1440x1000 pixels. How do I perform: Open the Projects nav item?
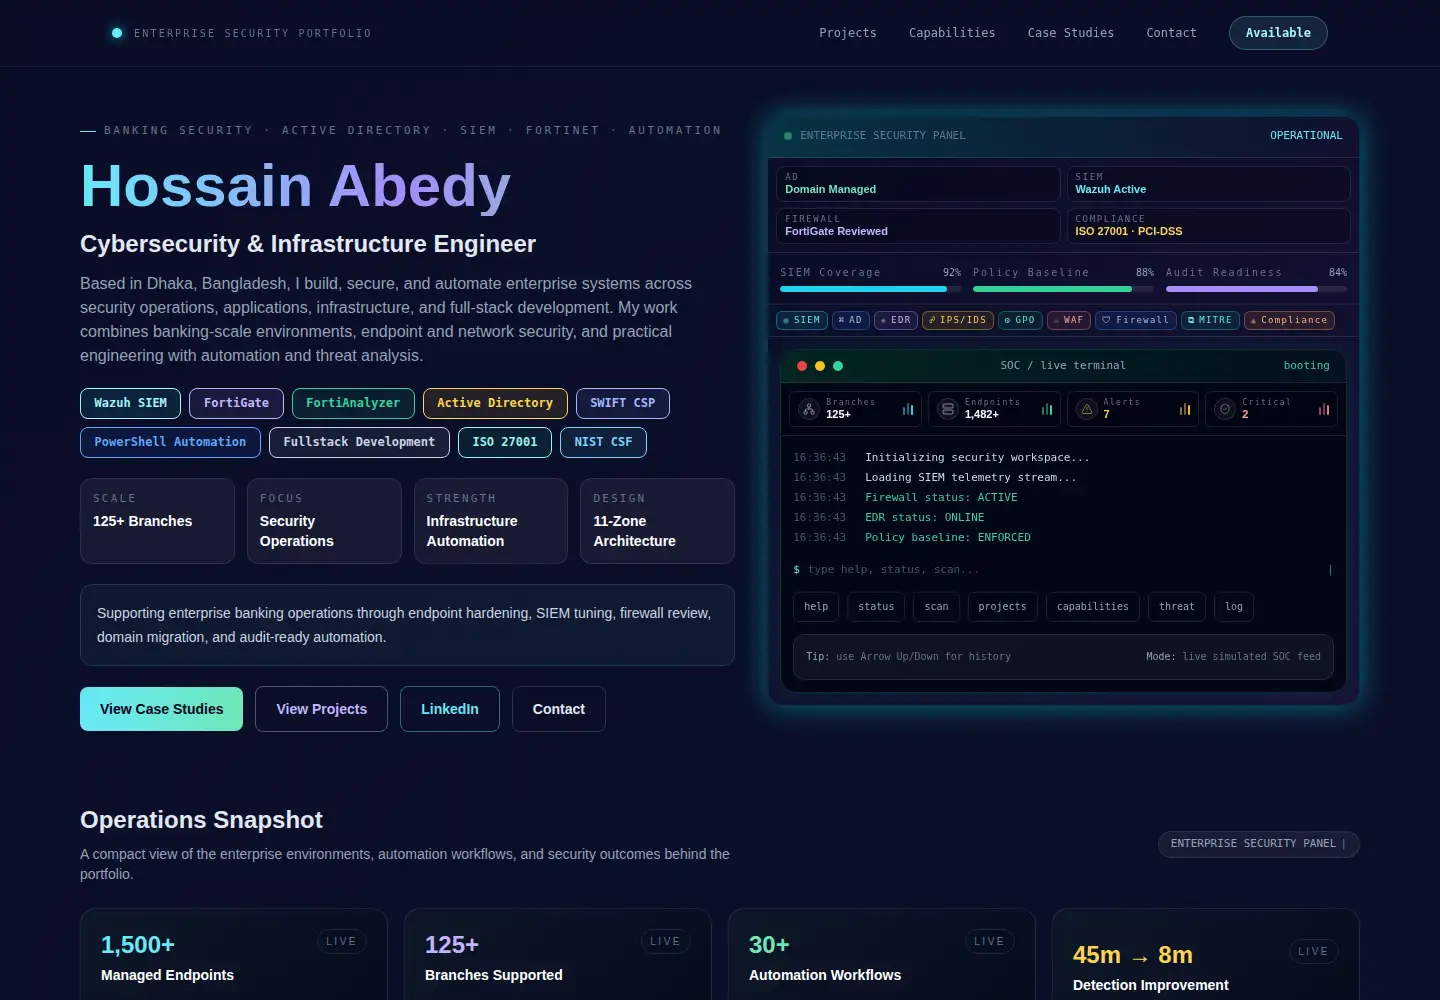point(848,33)
